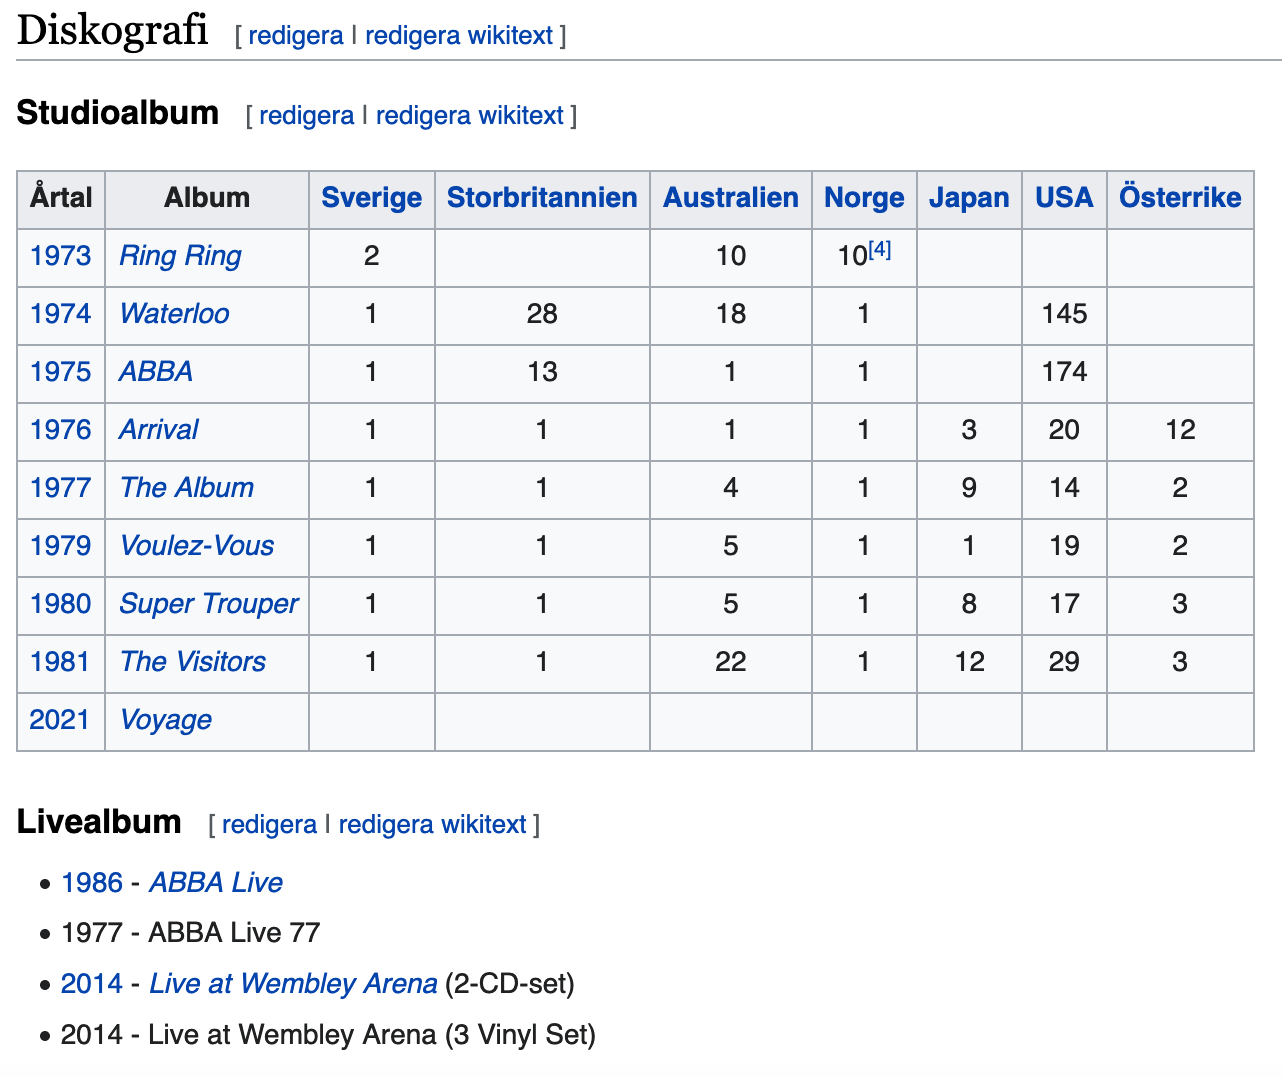Open Live at Wembley Arena 2-CD-set link
This screenshot has height=1076, width=1282.
pyautogui.click(x=293, y=984)
